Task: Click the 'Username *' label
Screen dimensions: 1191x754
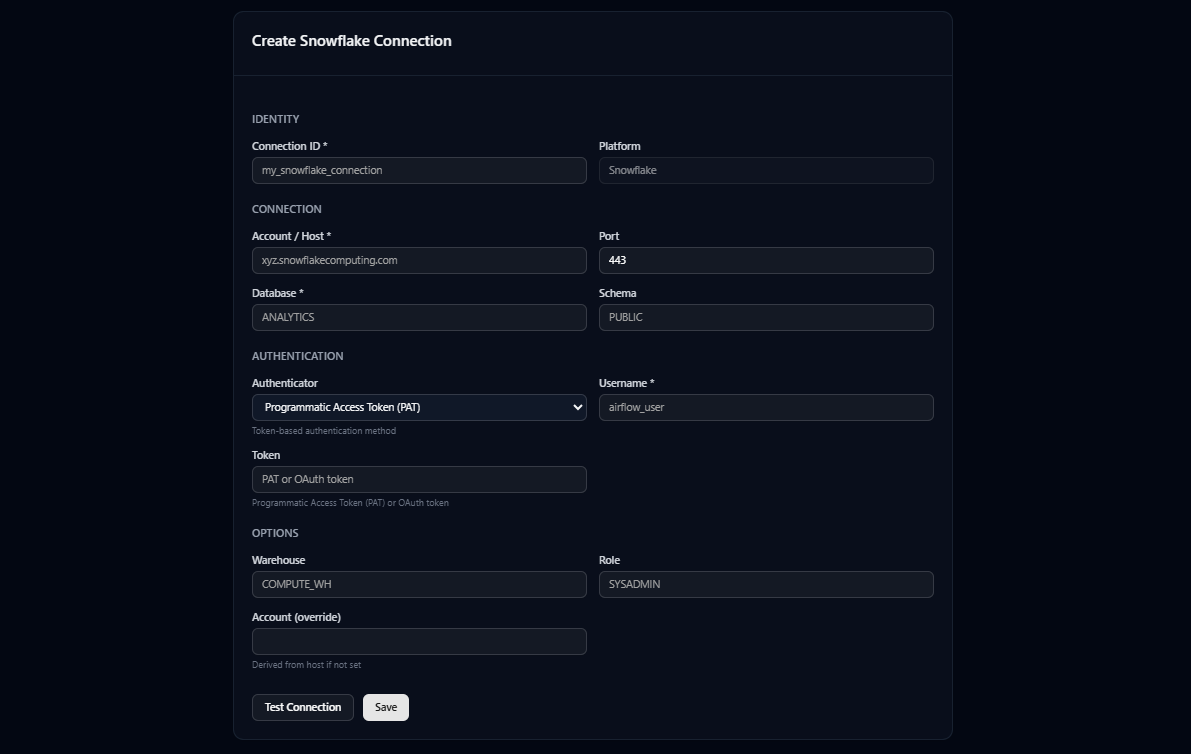Action: [x=626, y=383]
